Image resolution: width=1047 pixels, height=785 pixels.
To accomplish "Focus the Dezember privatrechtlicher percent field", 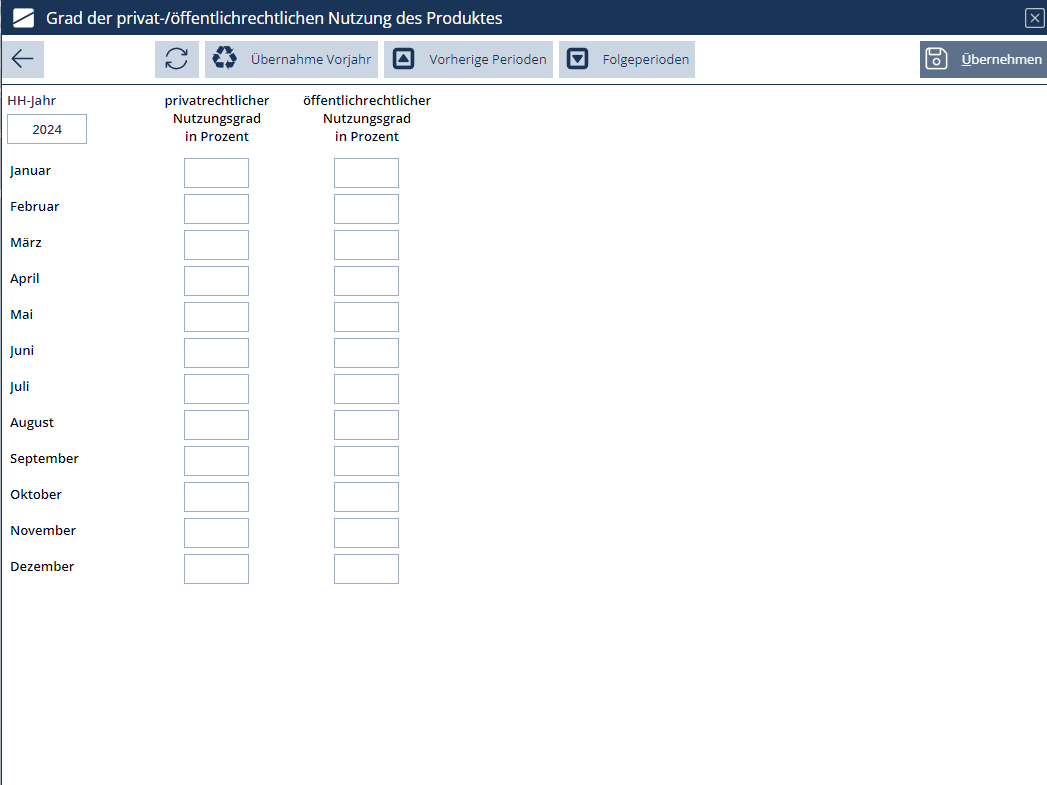I will (216, 569).
